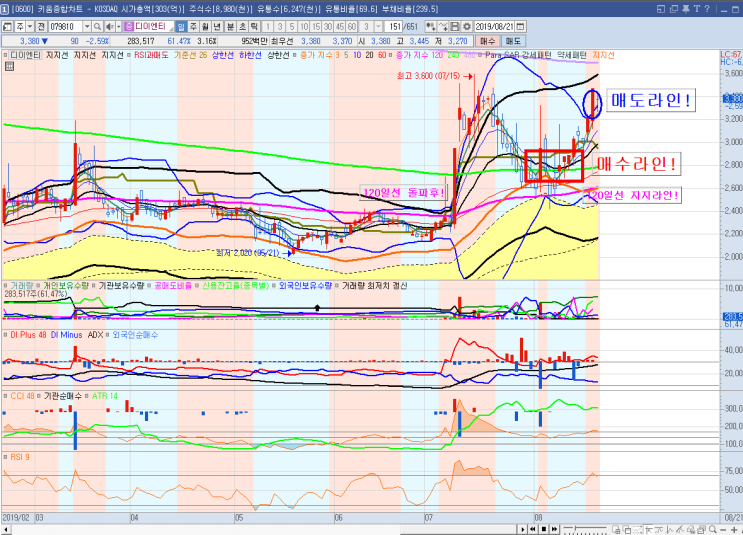Click the date field 2019/08/21
This screenshot has width=743, height=535.
pyautogui.click(x=495, y=27)
